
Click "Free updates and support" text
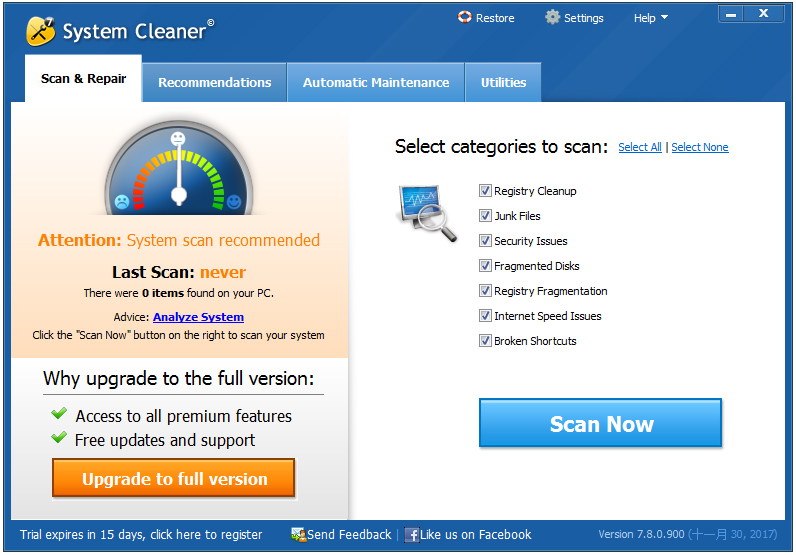click(x=165, y=440)
